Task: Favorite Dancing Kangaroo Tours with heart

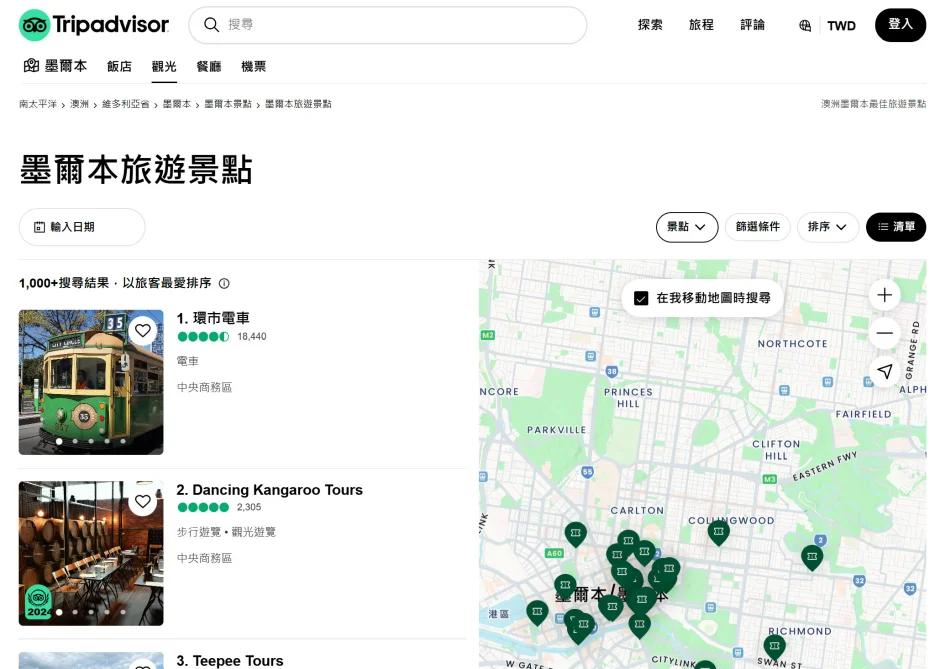Action: 143,501
